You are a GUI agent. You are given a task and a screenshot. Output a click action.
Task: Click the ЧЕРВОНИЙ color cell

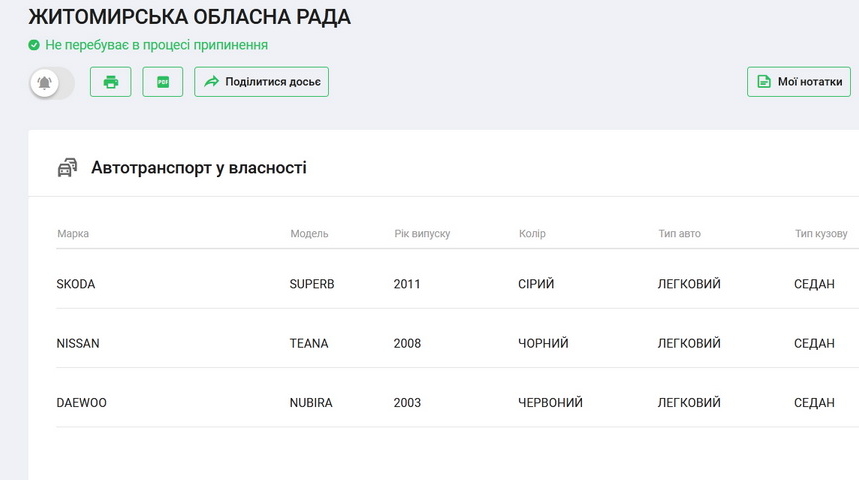click(550, 403)
